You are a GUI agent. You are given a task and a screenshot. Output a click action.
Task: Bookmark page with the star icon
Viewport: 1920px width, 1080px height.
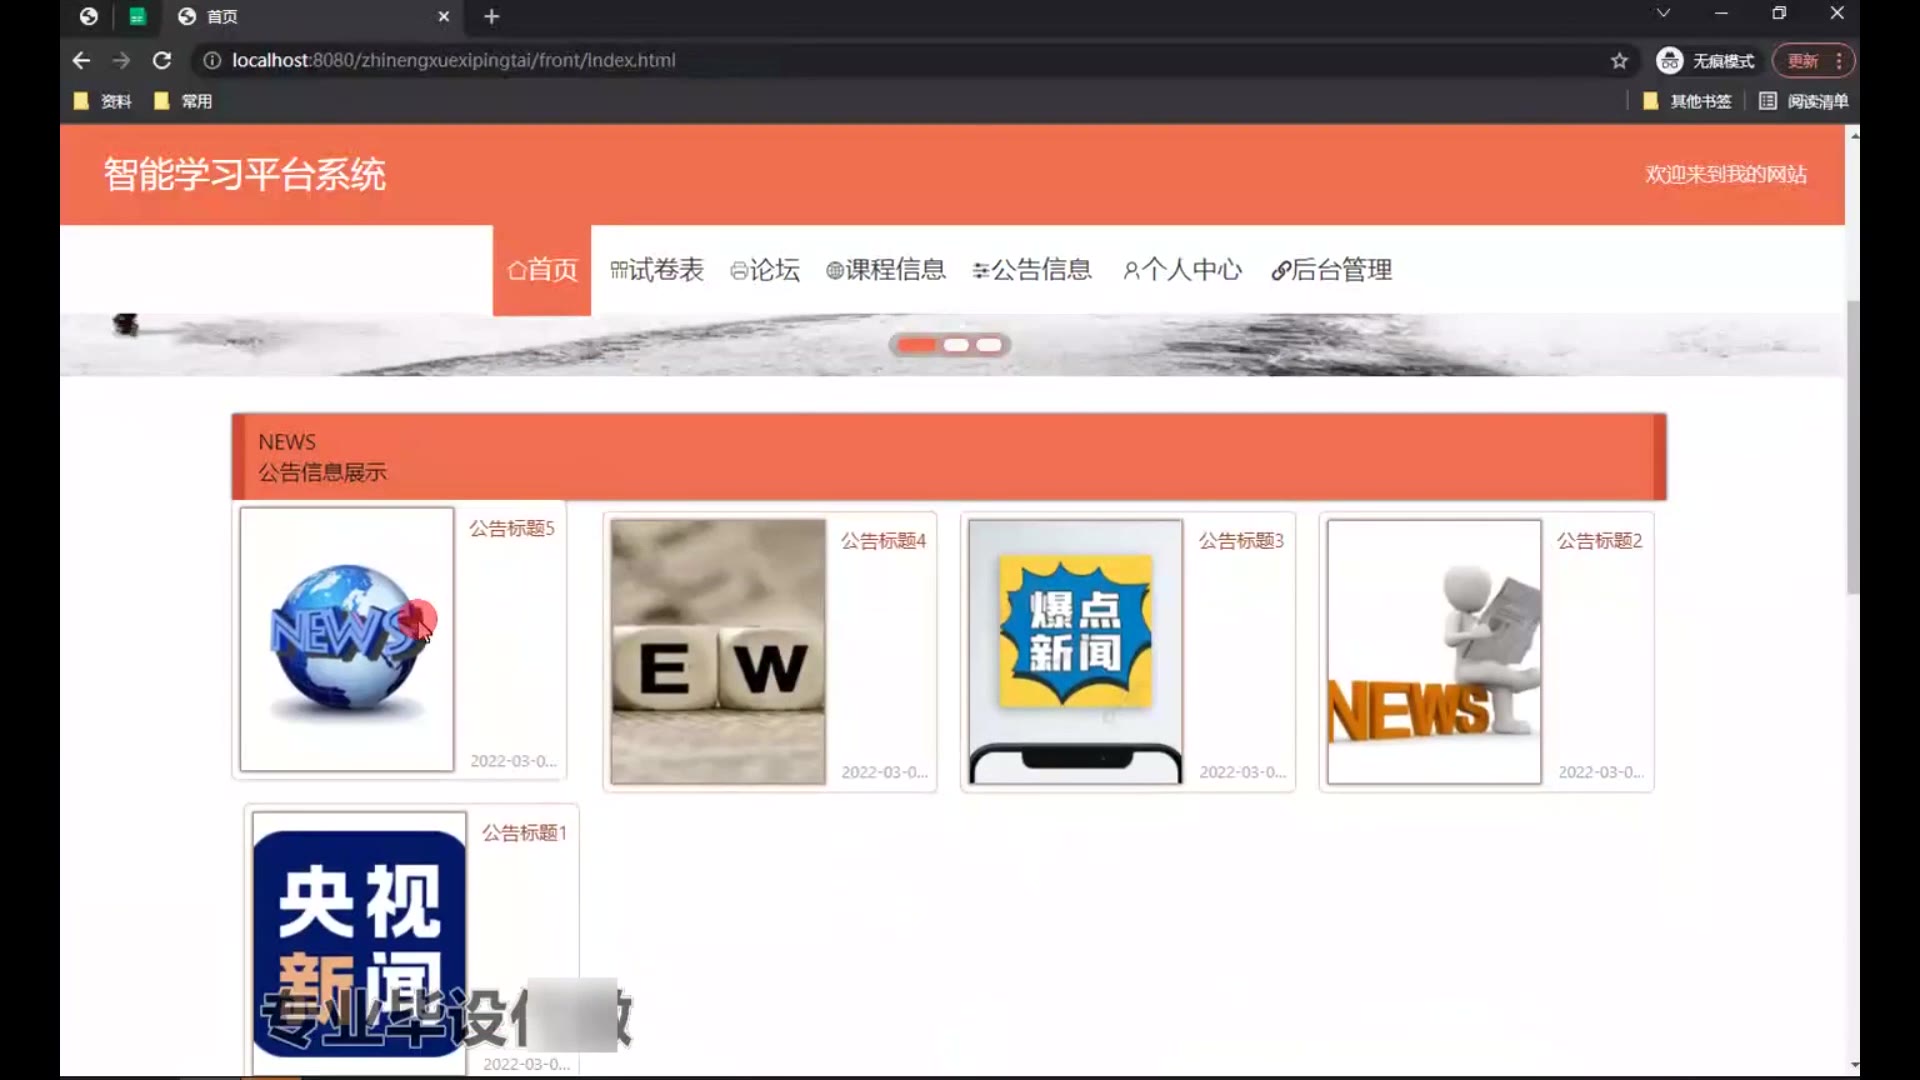pos(1619,61)
